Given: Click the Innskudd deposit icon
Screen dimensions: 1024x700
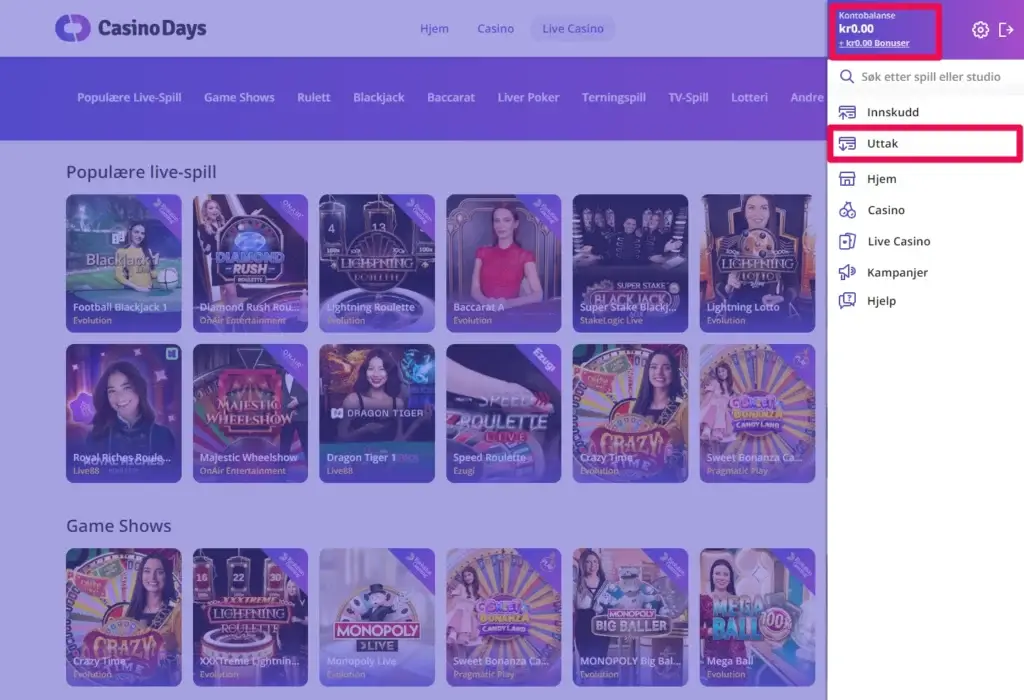Looking at the screenshot, I should tap(847, 112).
